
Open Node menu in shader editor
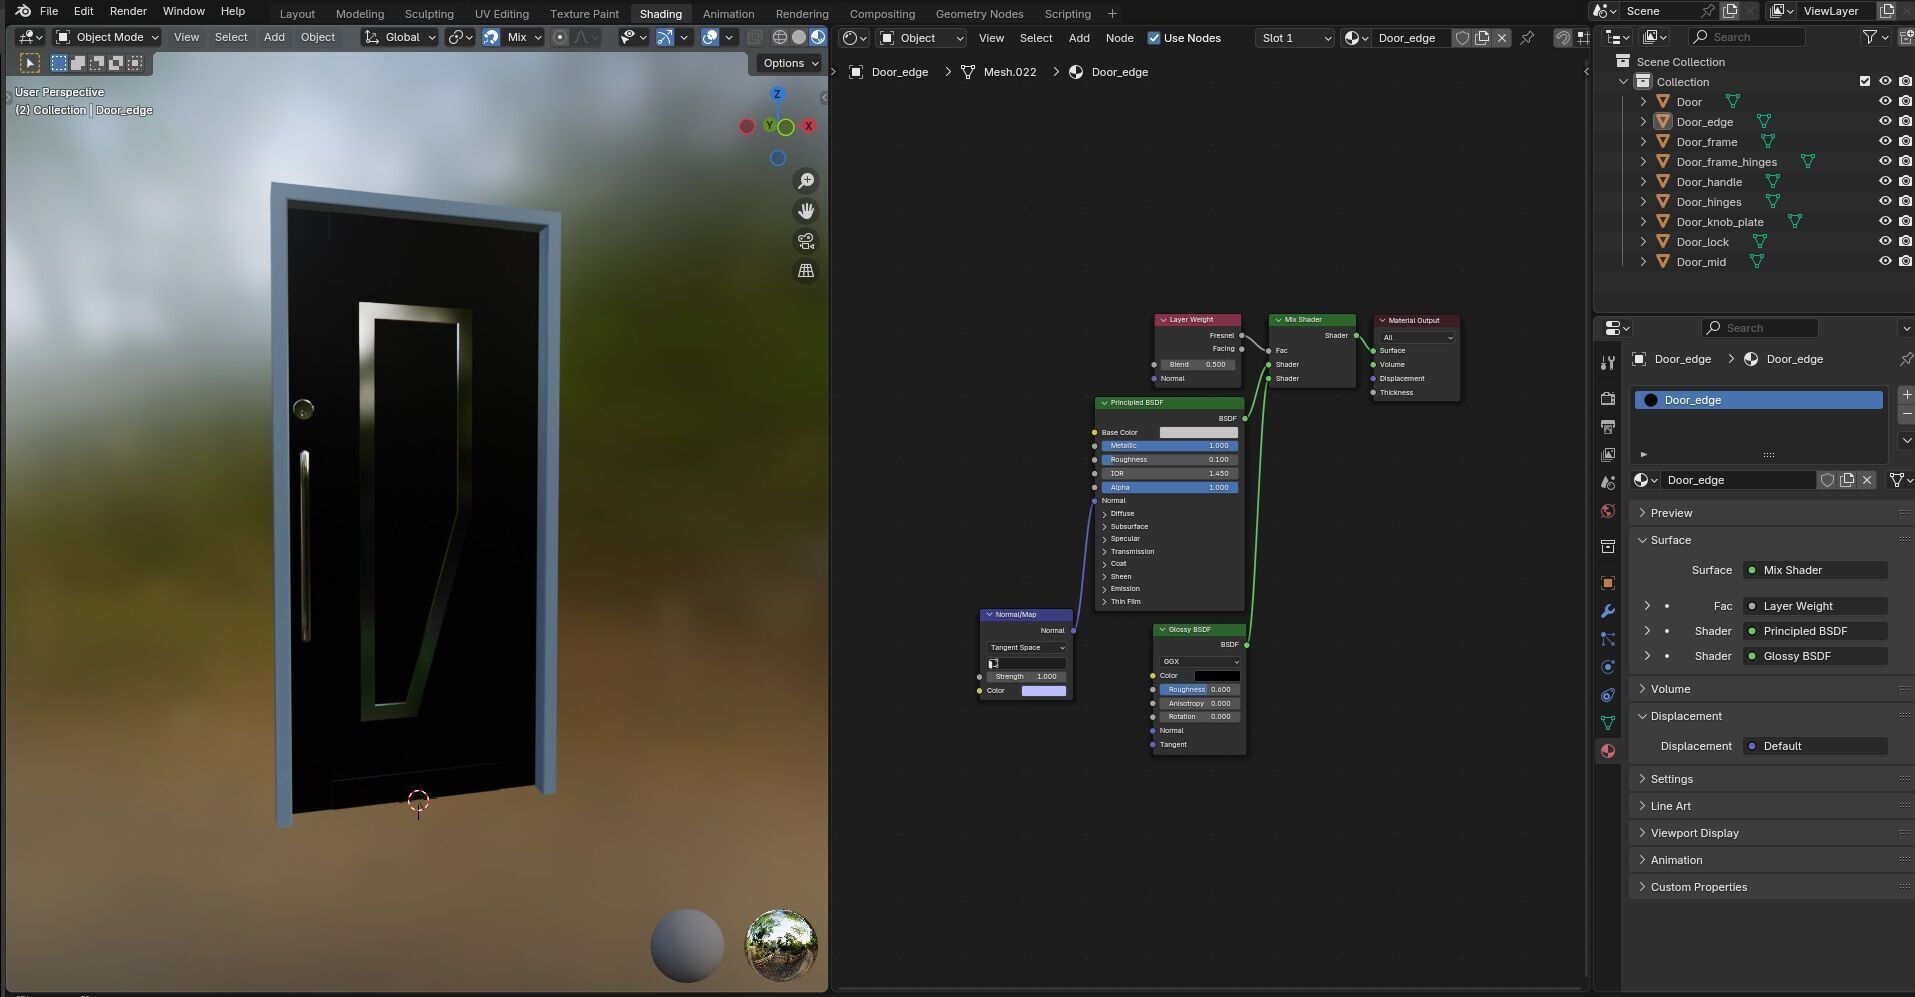1119,38
